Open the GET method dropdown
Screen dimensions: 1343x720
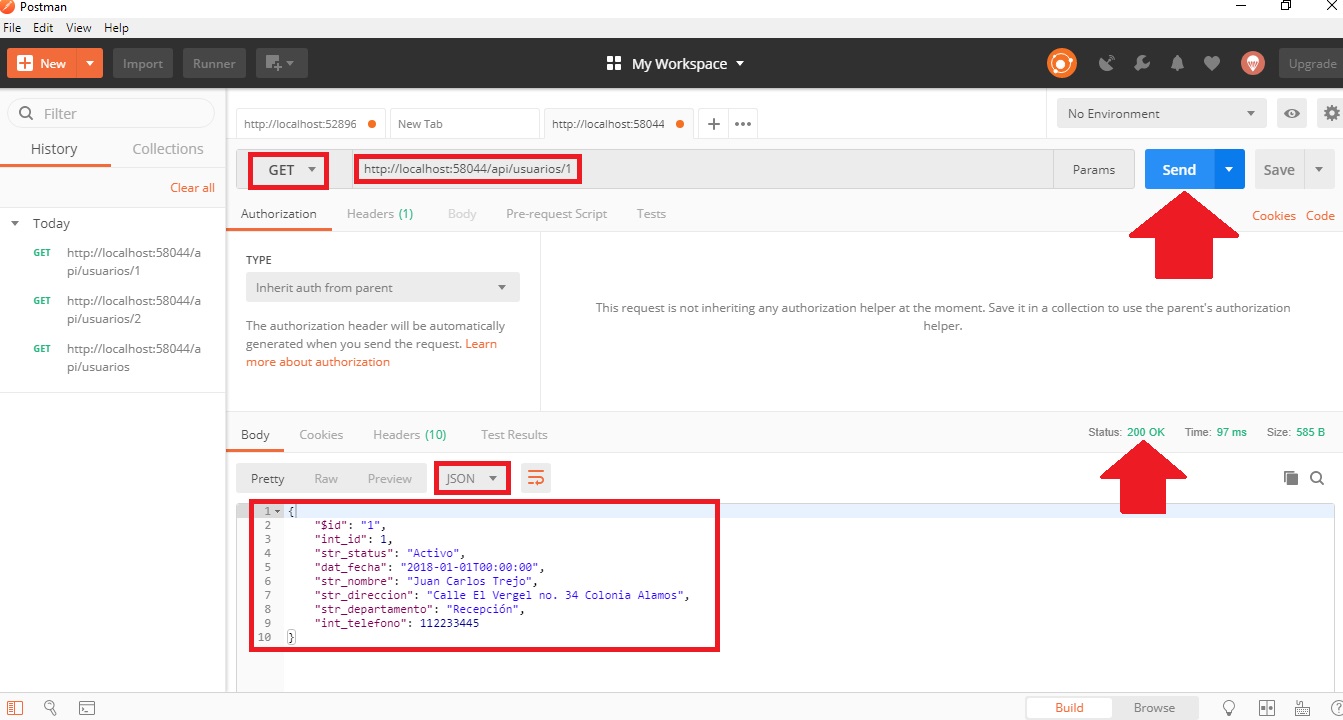(288, 170)
